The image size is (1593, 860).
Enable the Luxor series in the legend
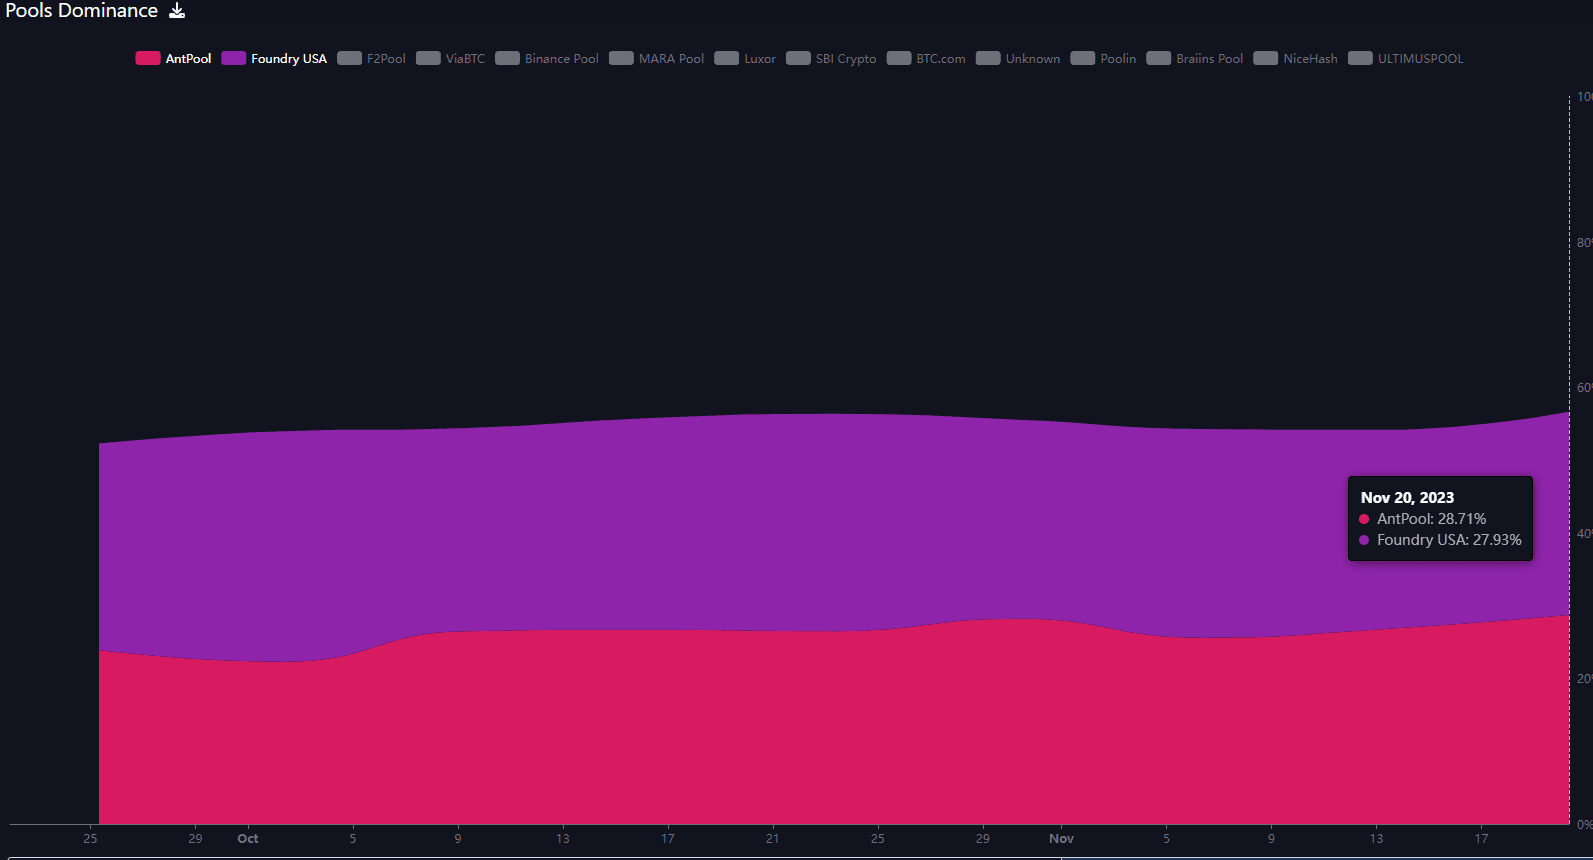(x=745, y=58)
